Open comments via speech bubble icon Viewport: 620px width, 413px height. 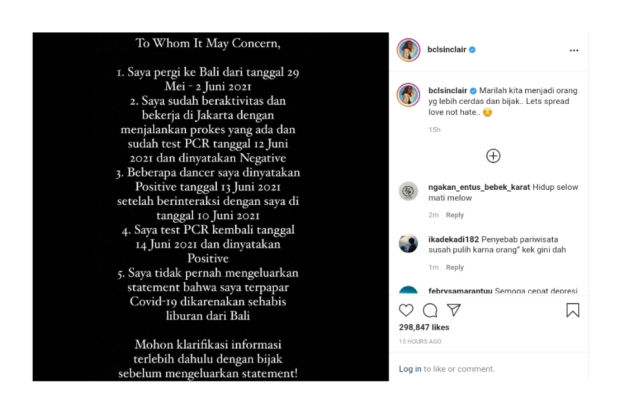(x=430, y=311)
